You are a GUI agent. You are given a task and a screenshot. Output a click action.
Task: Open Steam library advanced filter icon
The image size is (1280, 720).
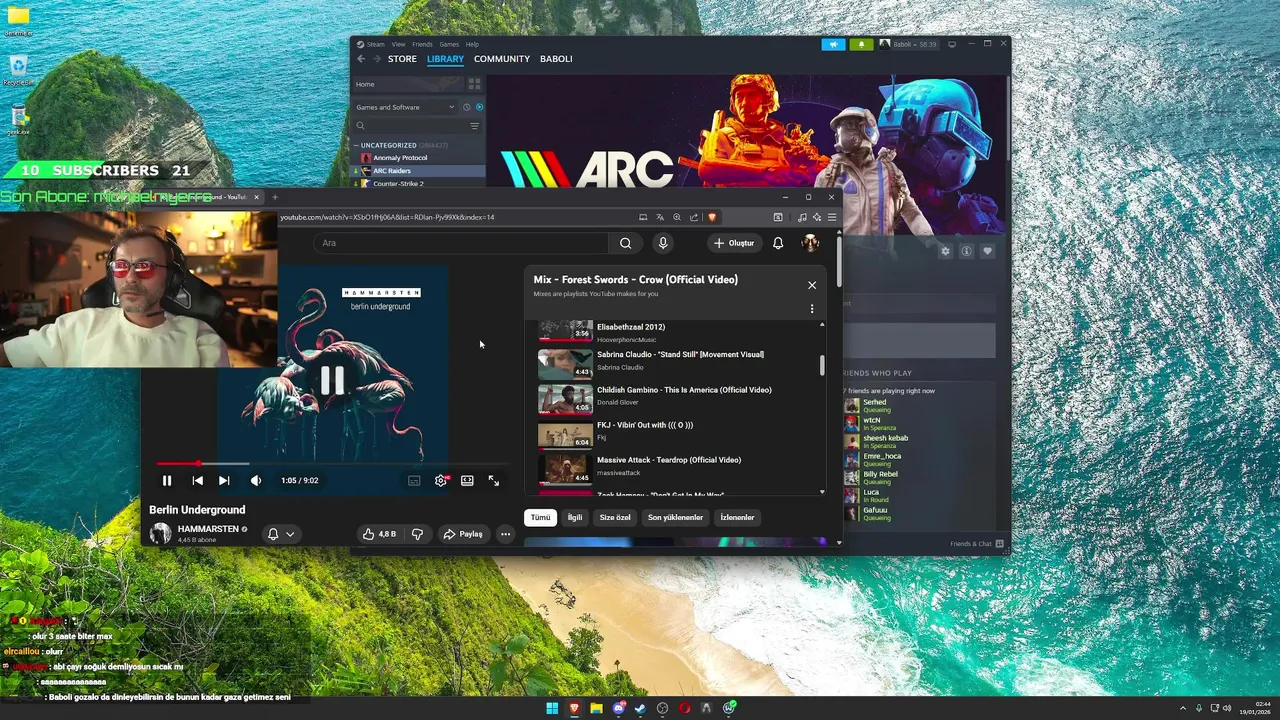tap(474, 126)
